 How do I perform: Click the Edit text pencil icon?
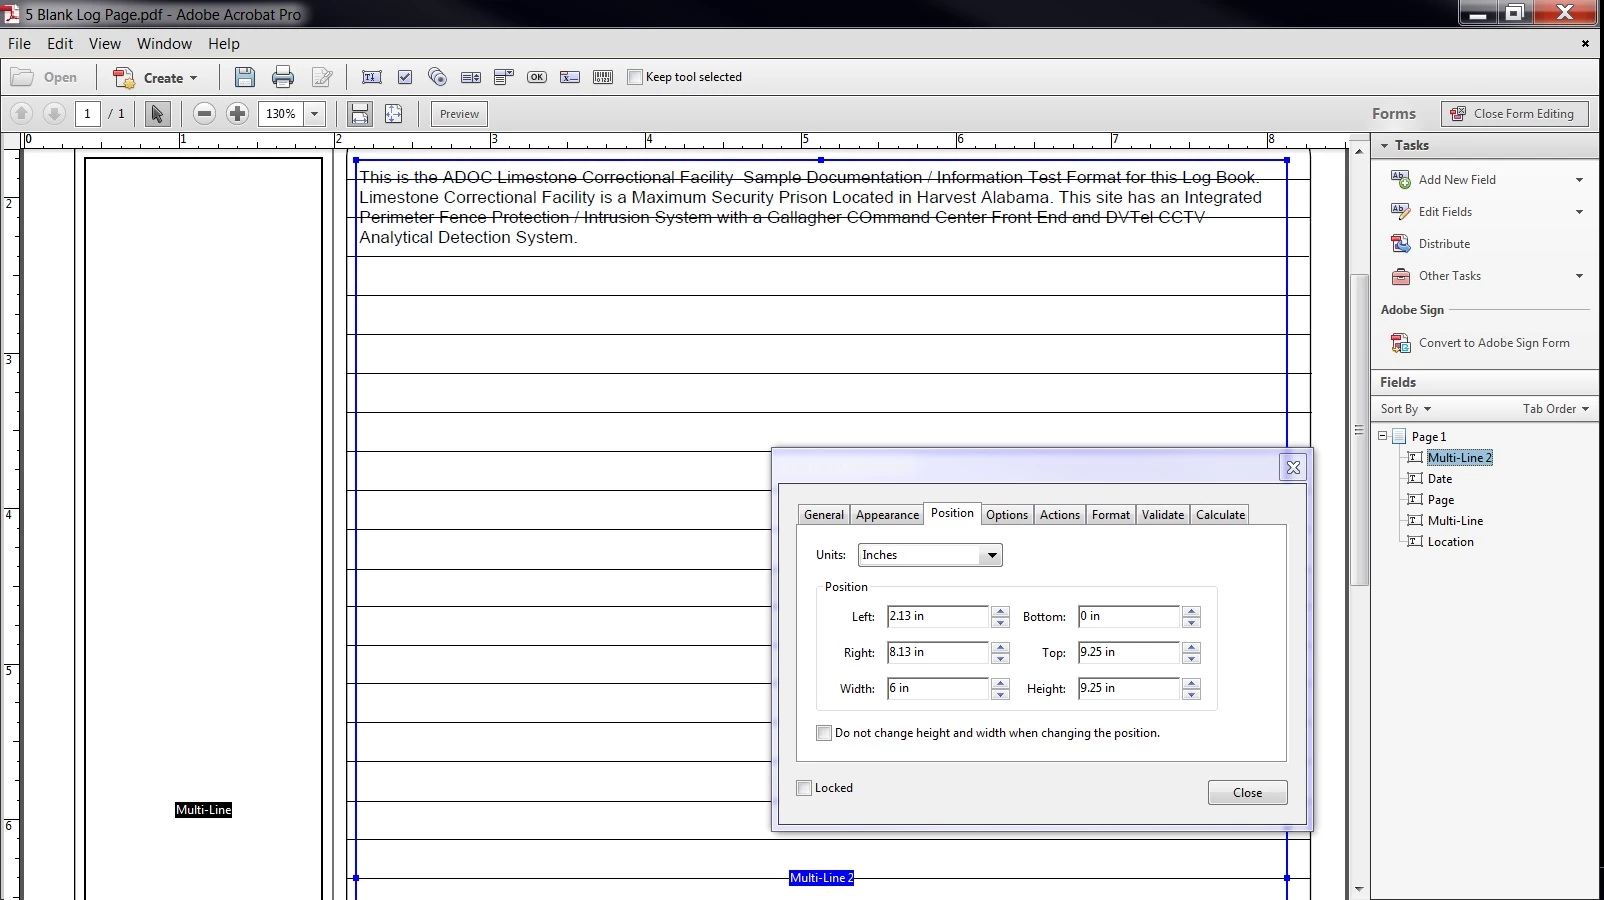click(322, 77)
